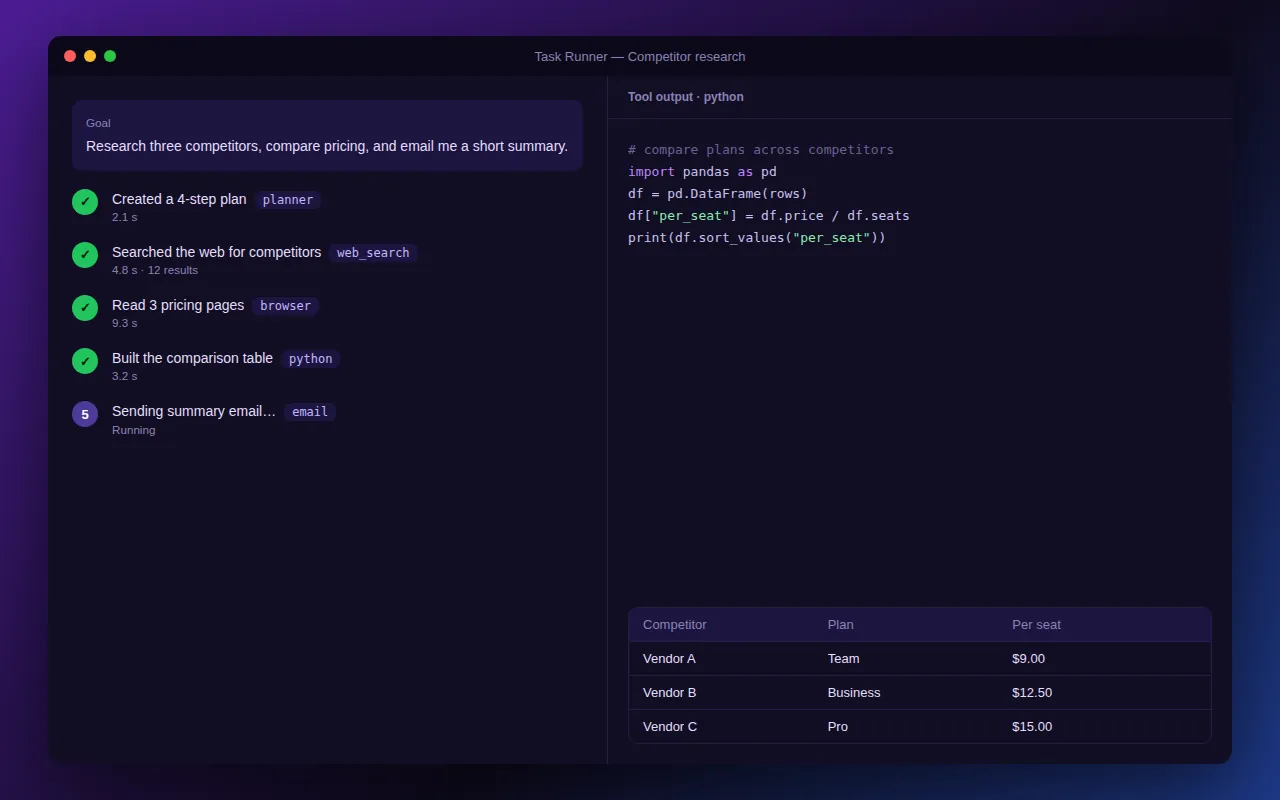This screenshot has width=1280, height=800.
Task: Click the Pro plan cell
Action: 838,727
